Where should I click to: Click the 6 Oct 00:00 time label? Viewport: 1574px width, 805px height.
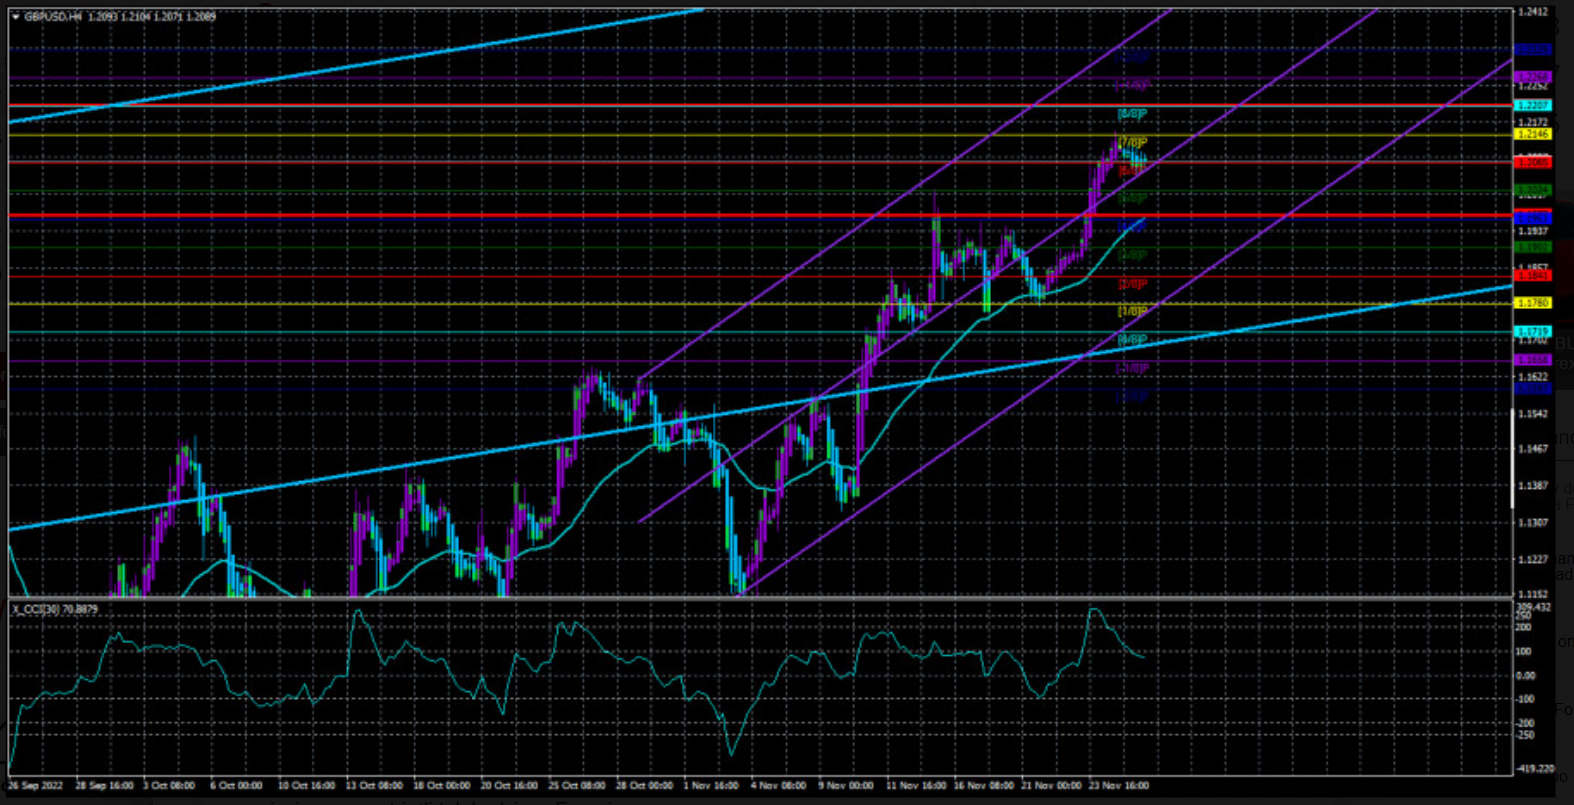pos(236,786)
